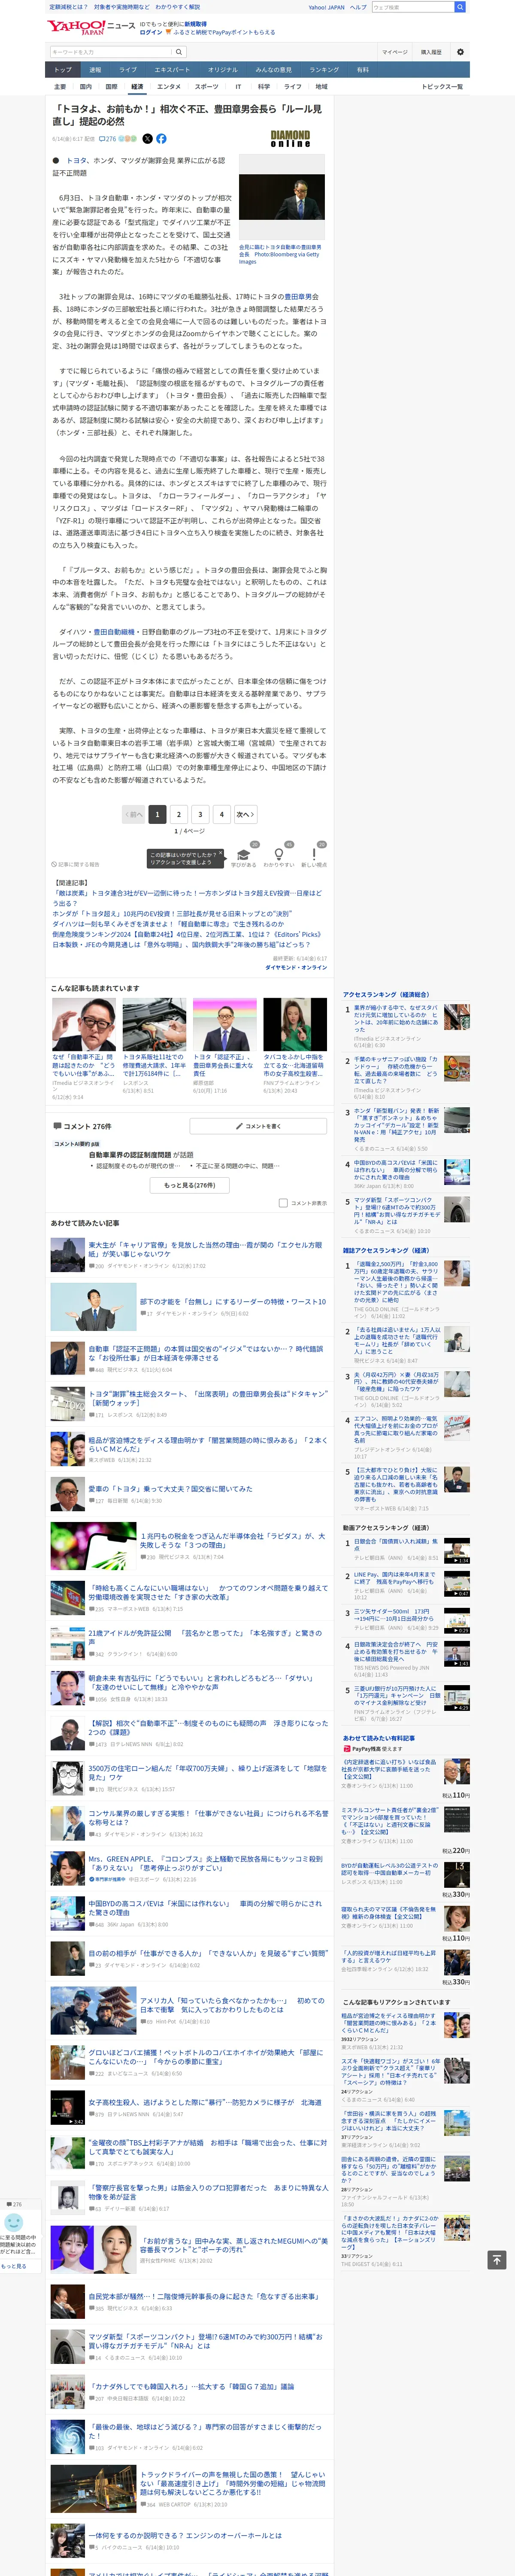Viewport: 515px width, 2576px height.
Task: Click the 次へ next page button
Action: pyautogui.click(x=245, y=814)
